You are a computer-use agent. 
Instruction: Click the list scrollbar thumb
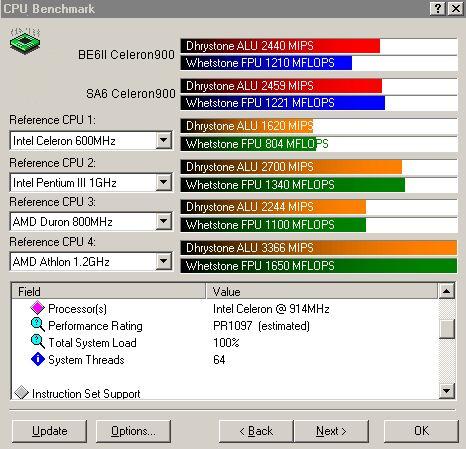click(447, 329)
